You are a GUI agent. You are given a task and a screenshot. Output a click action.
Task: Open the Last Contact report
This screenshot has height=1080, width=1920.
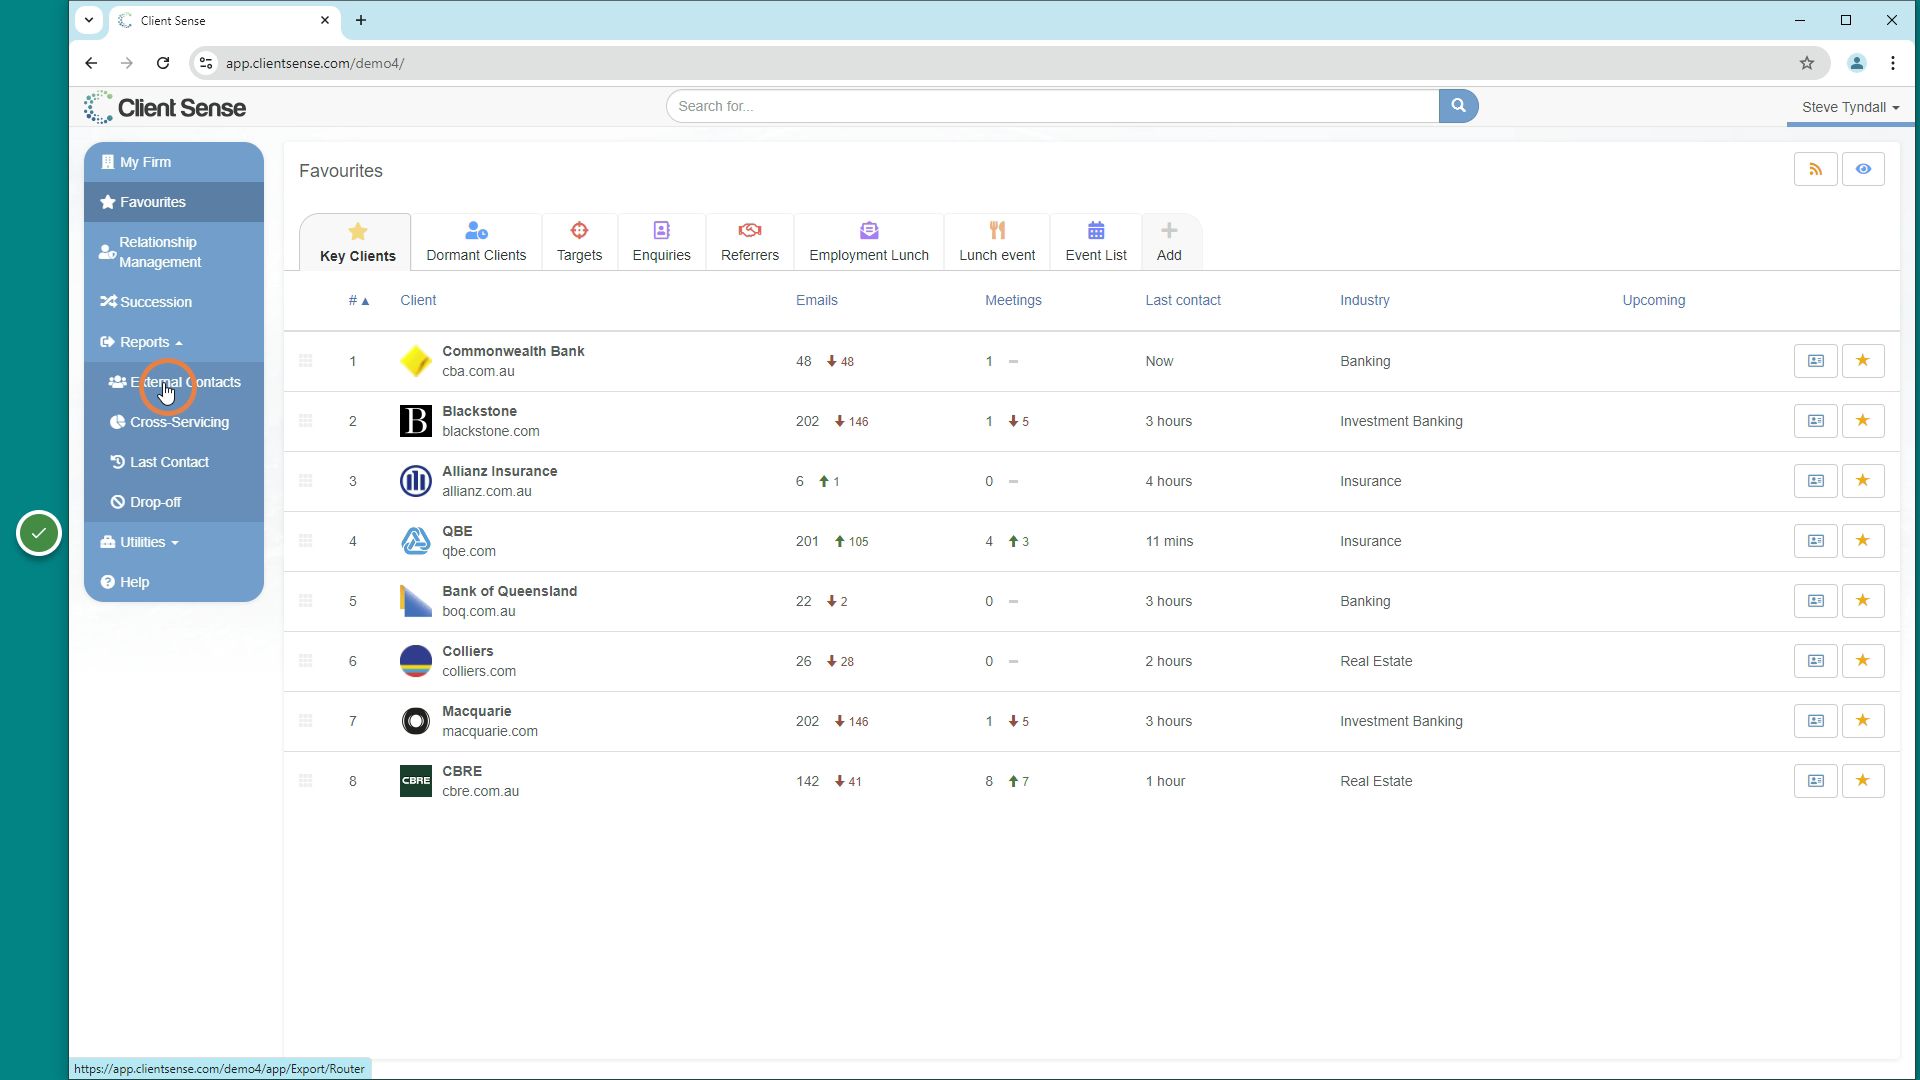tap(174, 462)
